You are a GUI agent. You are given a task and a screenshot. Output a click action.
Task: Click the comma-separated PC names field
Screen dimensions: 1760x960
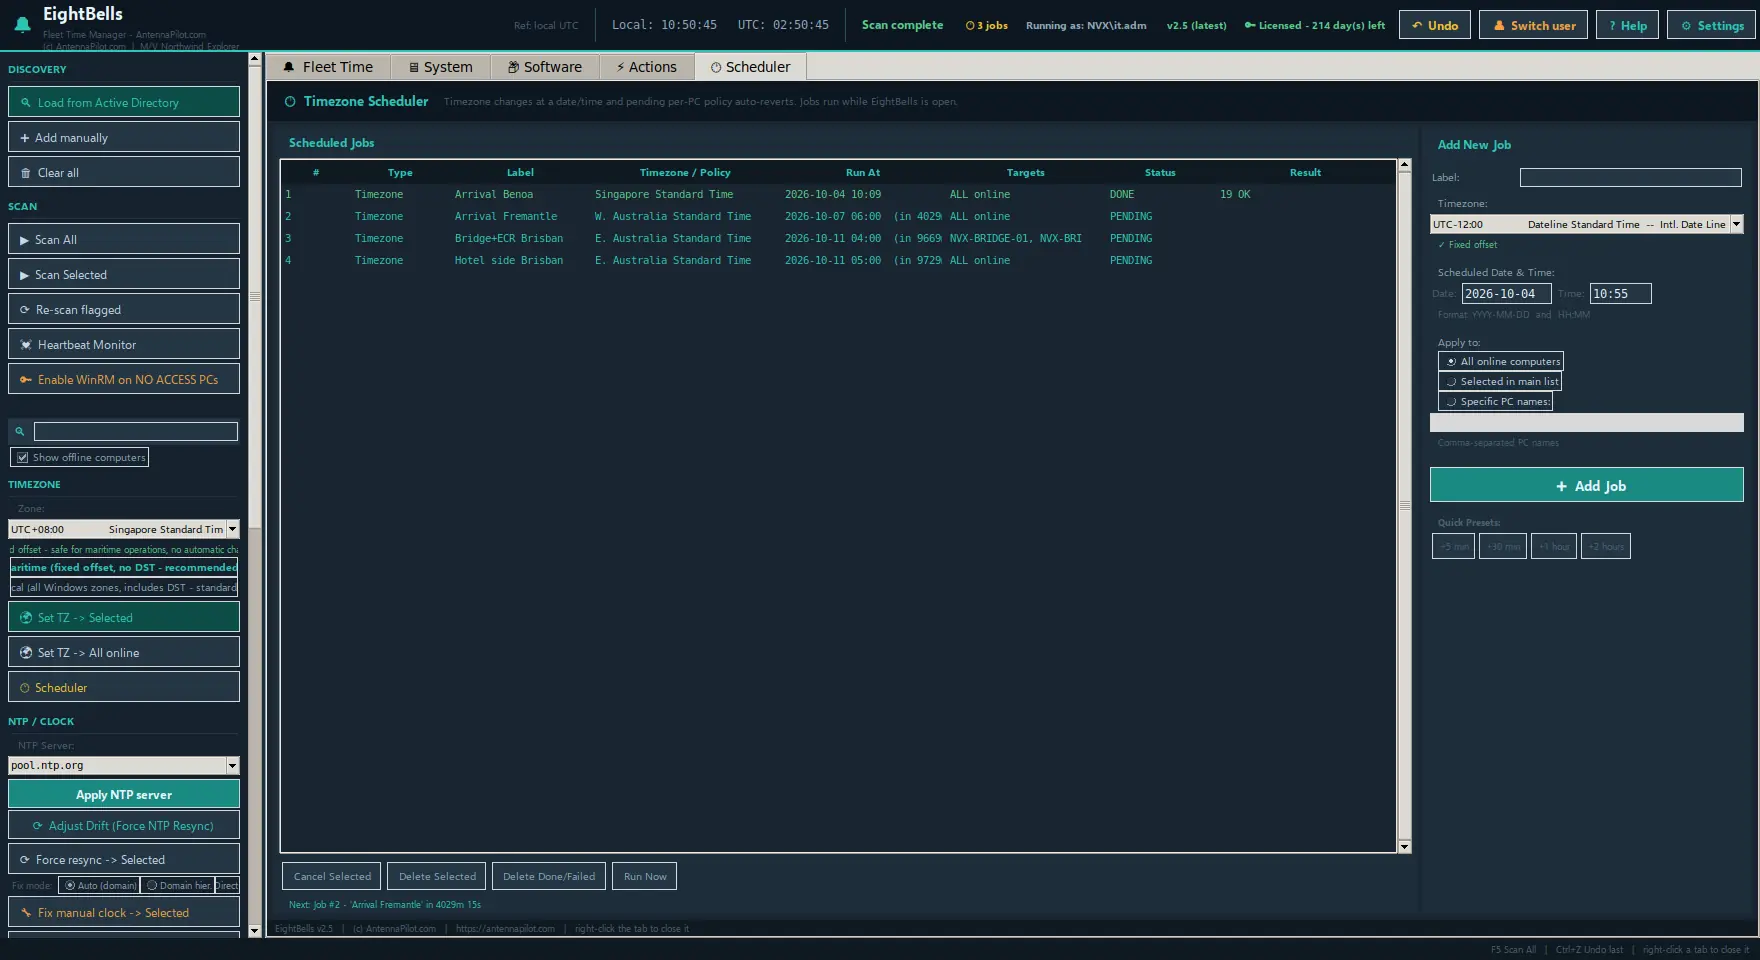(1586, 423)
